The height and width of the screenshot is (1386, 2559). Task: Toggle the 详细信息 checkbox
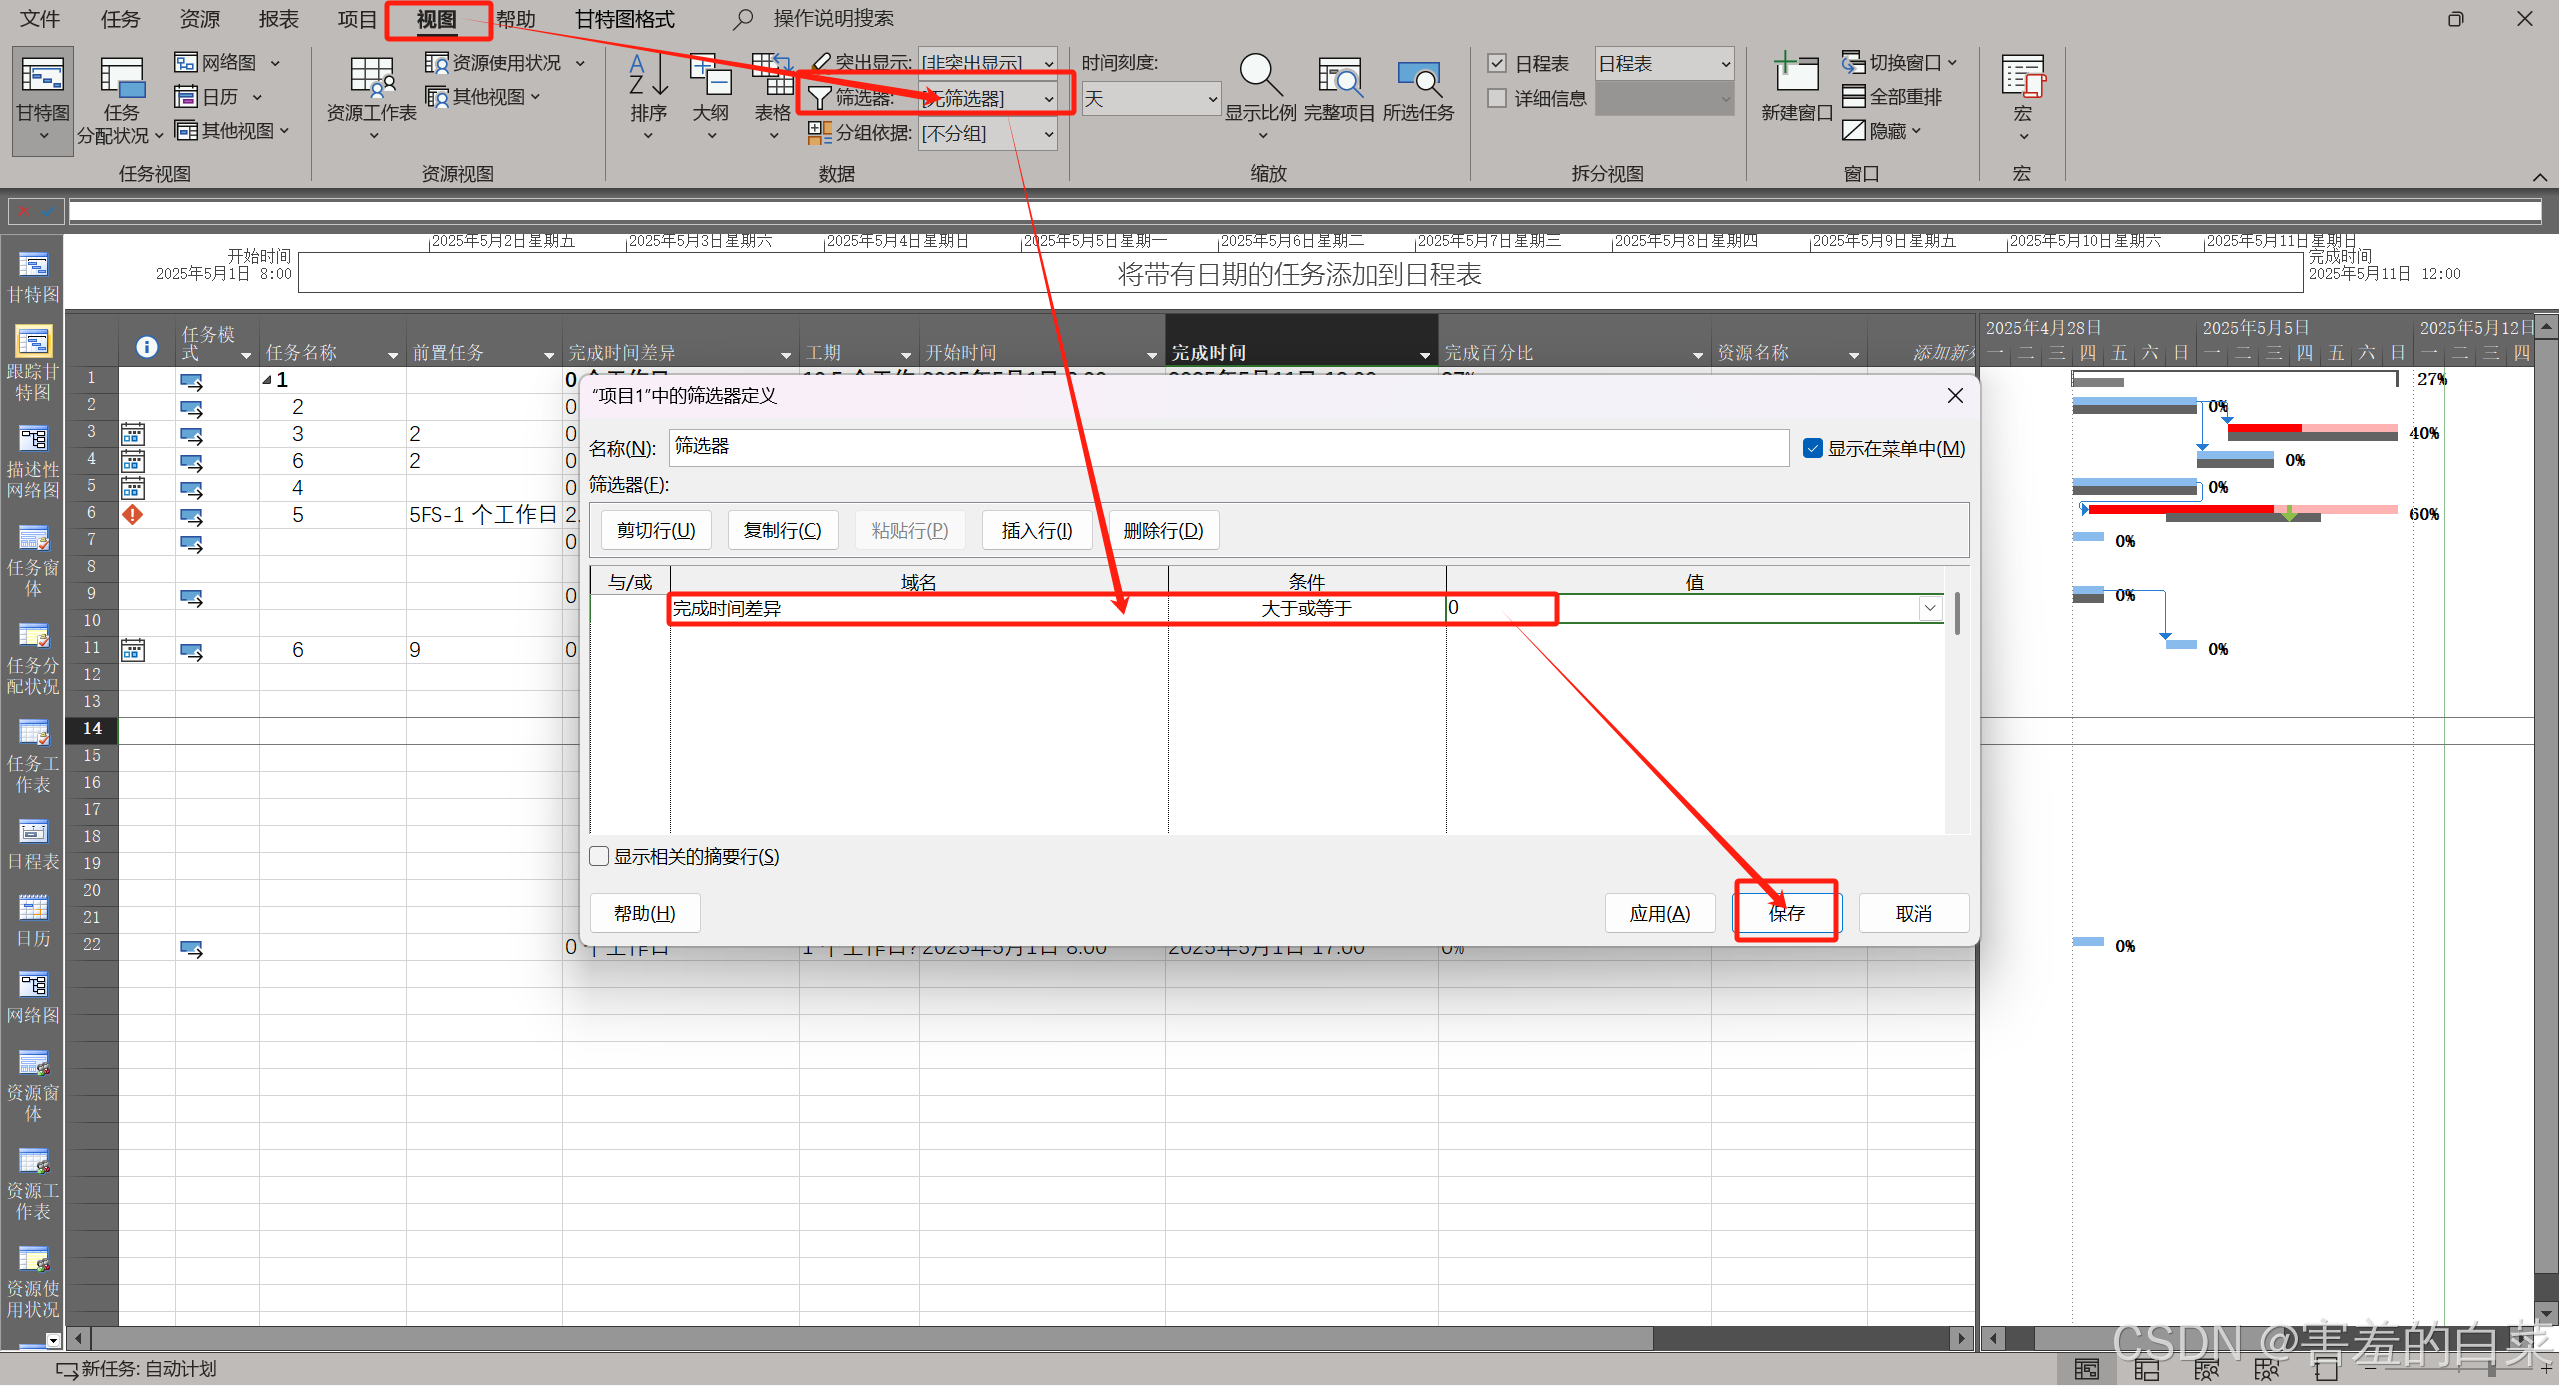click(x=1497, y=99)
